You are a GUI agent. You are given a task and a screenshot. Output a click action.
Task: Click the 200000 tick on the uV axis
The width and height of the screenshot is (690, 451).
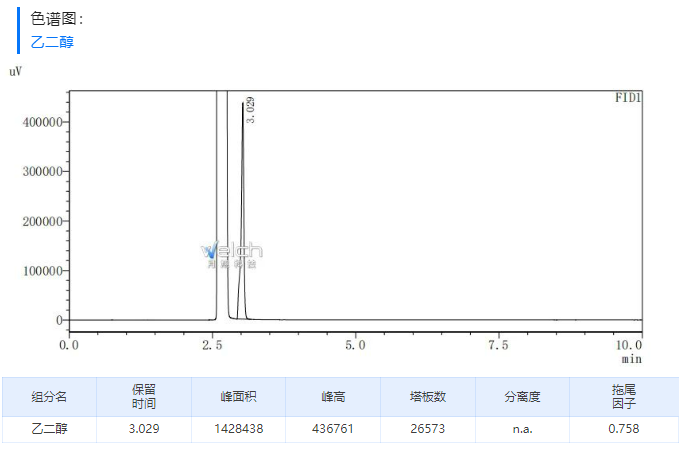tap(42, 221)
